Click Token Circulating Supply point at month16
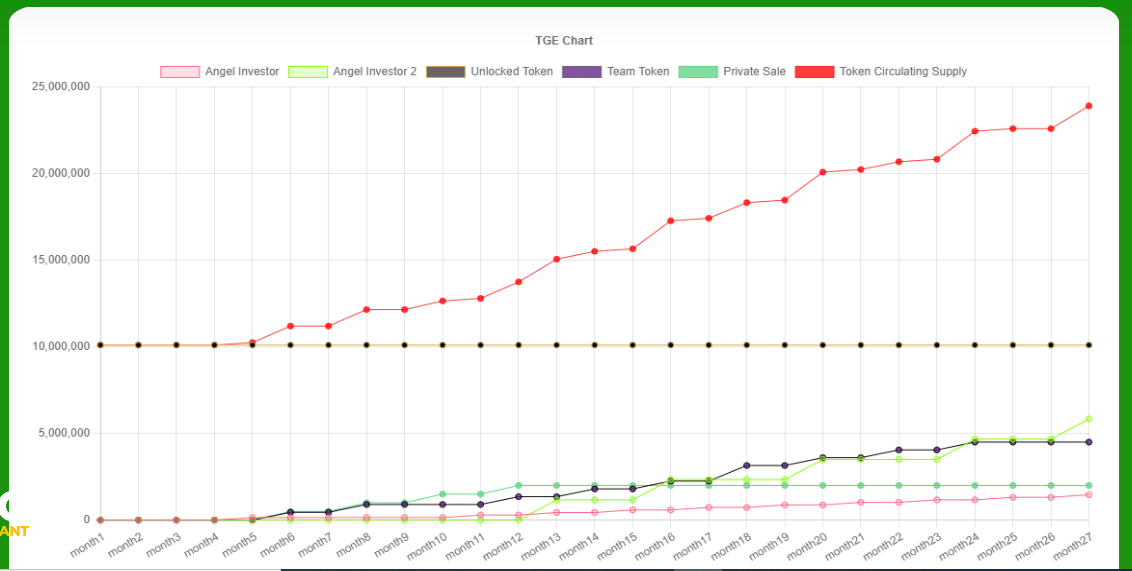 click(671, 221)
